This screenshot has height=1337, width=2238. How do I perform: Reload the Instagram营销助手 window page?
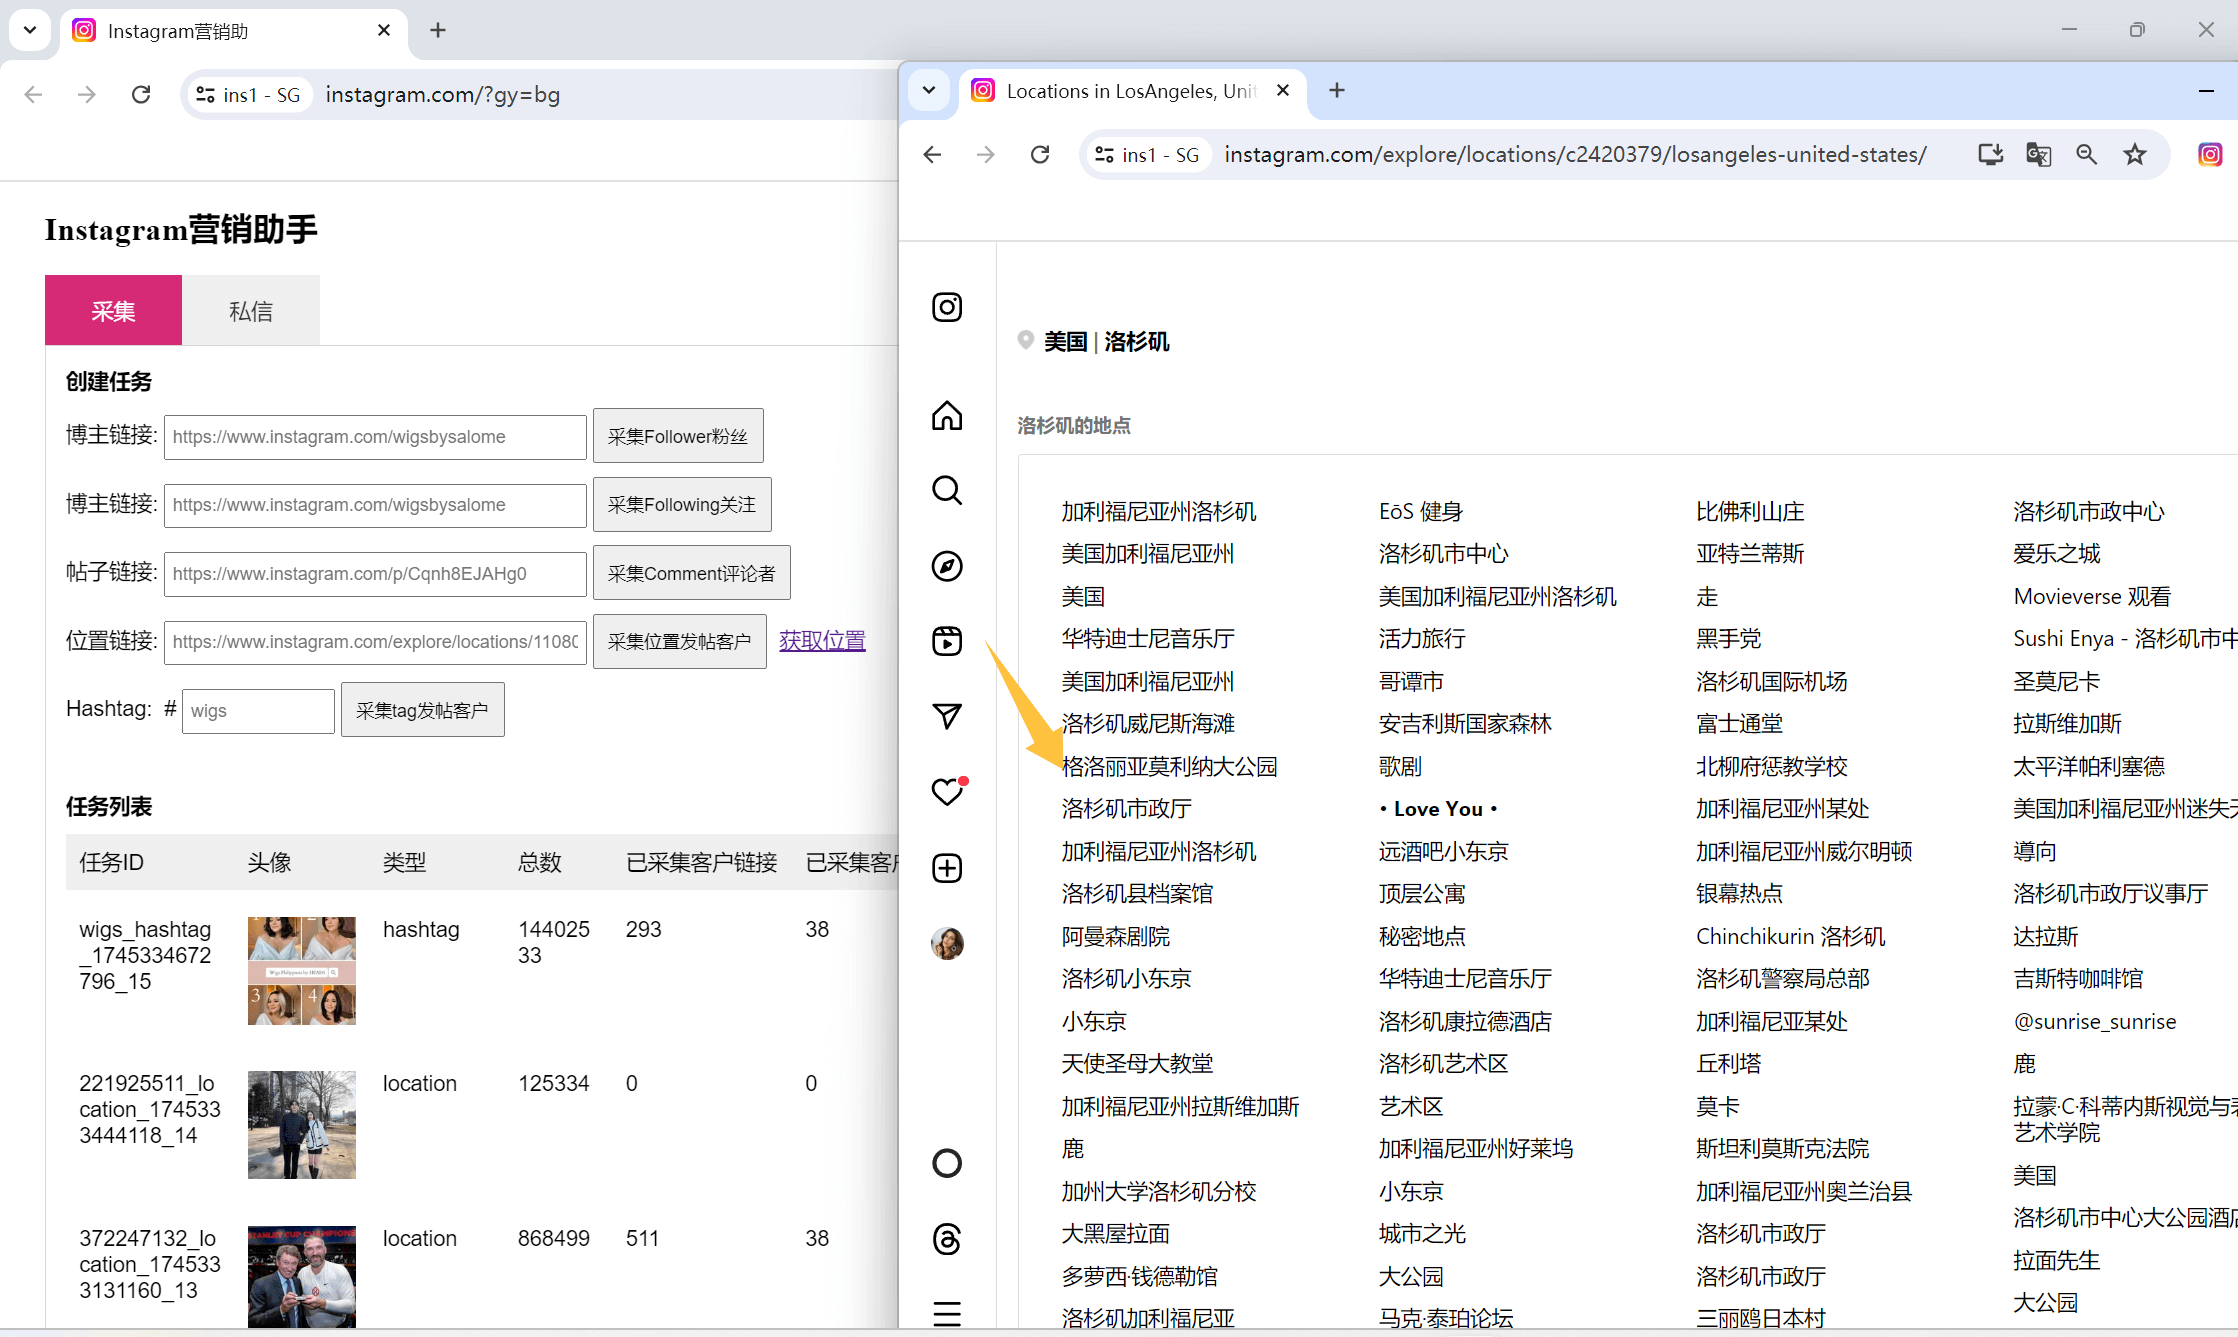141,94
